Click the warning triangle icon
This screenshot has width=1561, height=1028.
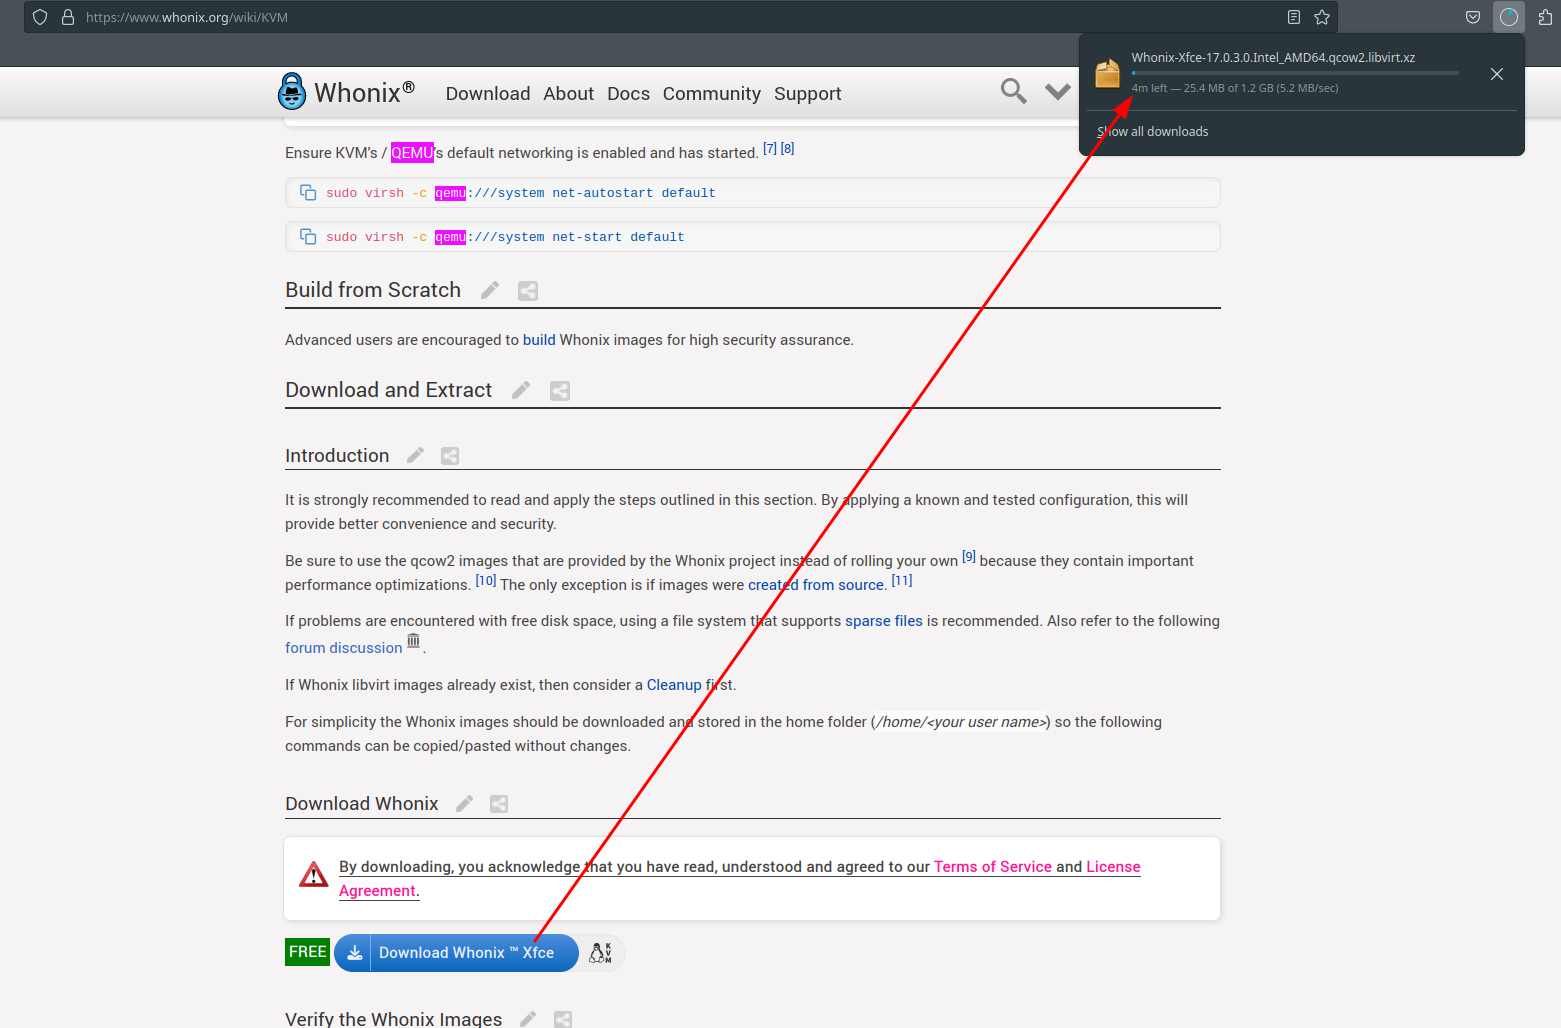(314, 875)
